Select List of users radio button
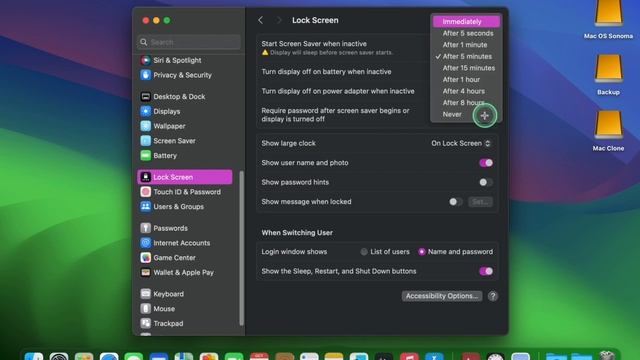The height and width of the screenshot is (360, 640). point(364,252)
